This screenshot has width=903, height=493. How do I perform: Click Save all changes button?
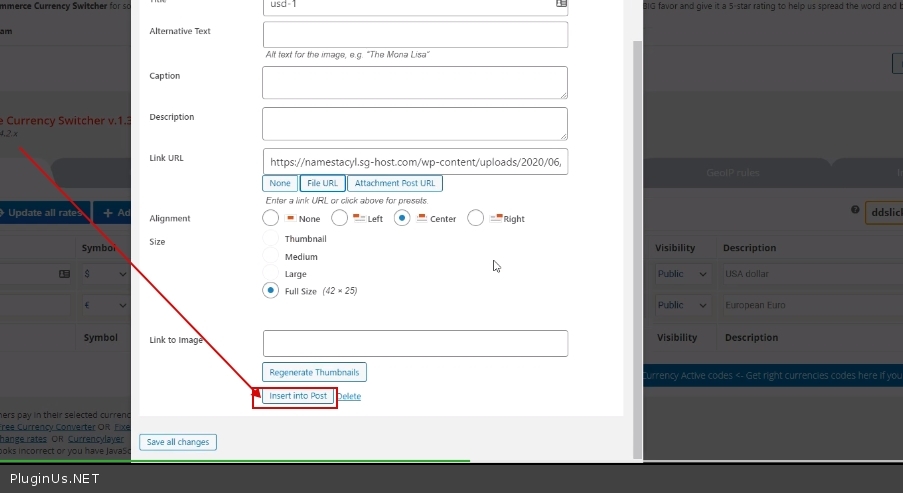[178, 442]
